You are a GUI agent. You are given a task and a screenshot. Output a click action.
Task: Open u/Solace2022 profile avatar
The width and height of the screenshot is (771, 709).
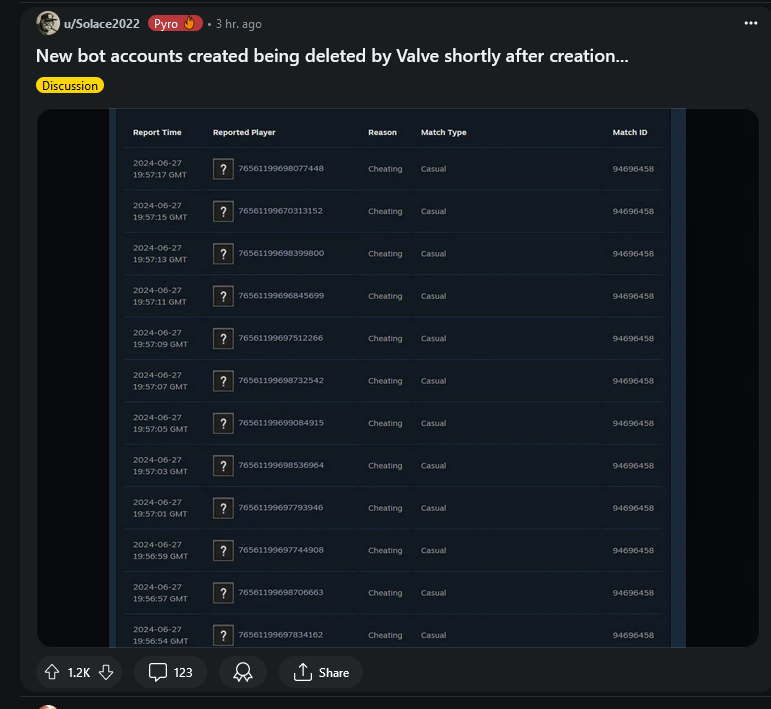(48, 23)
